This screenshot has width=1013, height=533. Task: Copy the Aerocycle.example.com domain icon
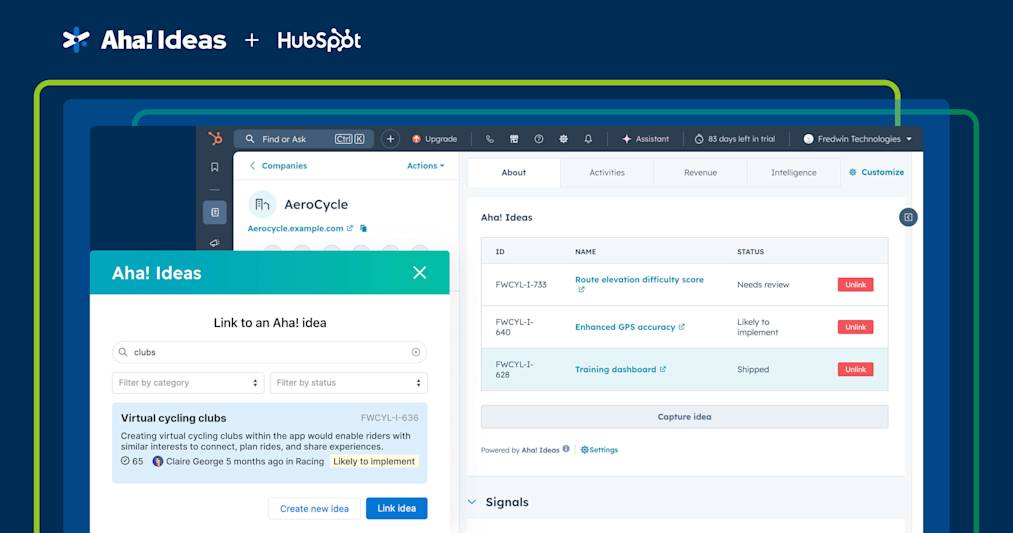363,228
